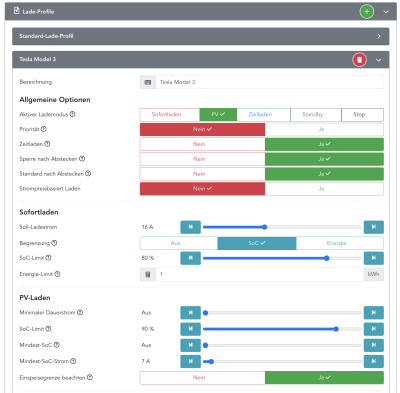Click the Lade-Profile document icon
The image size is (400, 393).
16,11
